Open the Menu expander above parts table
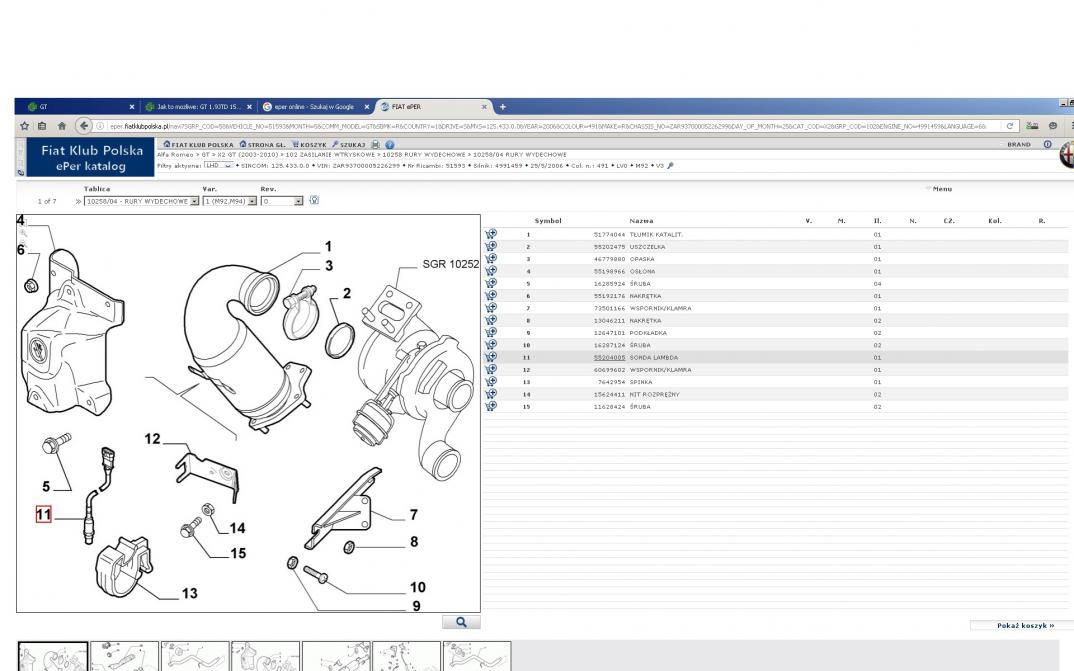The width and height of the screenshot is (1074, 671). coord(939,189)
